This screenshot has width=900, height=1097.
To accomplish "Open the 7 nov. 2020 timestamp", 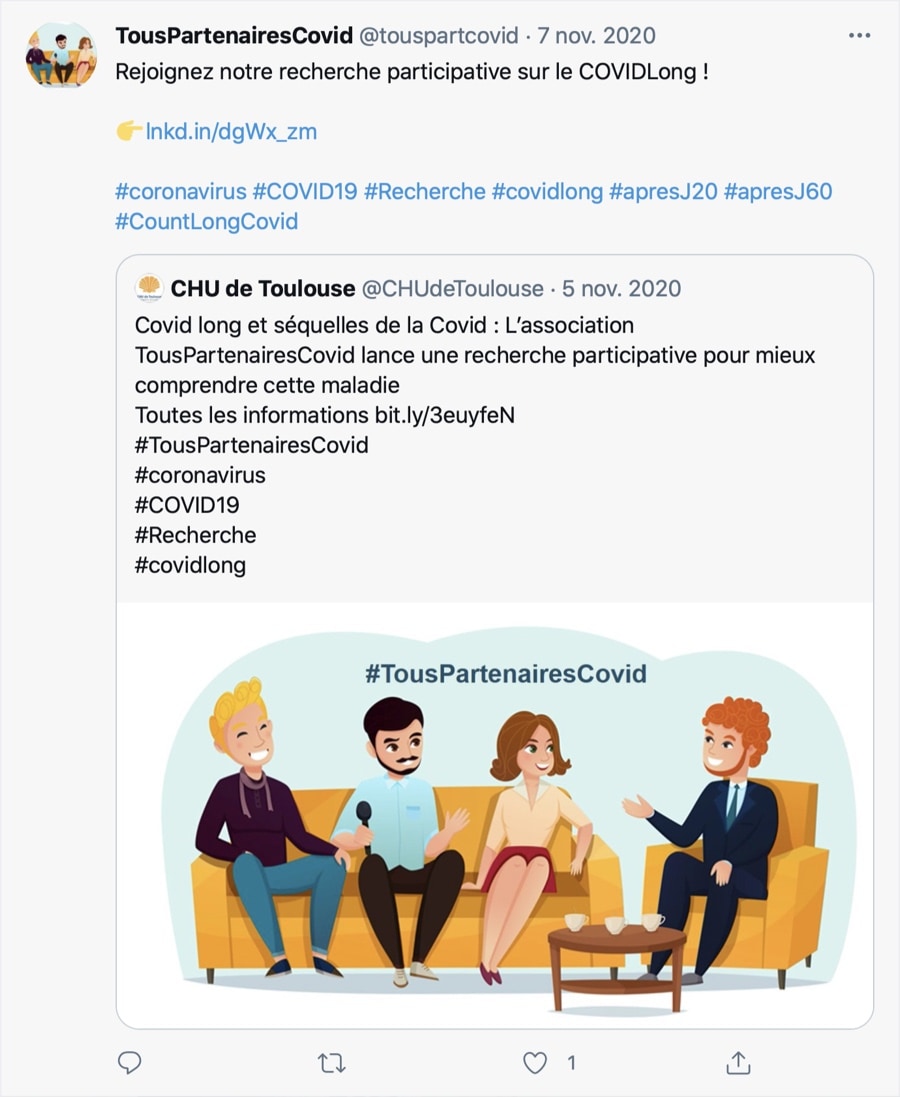I will click(596, 36).
